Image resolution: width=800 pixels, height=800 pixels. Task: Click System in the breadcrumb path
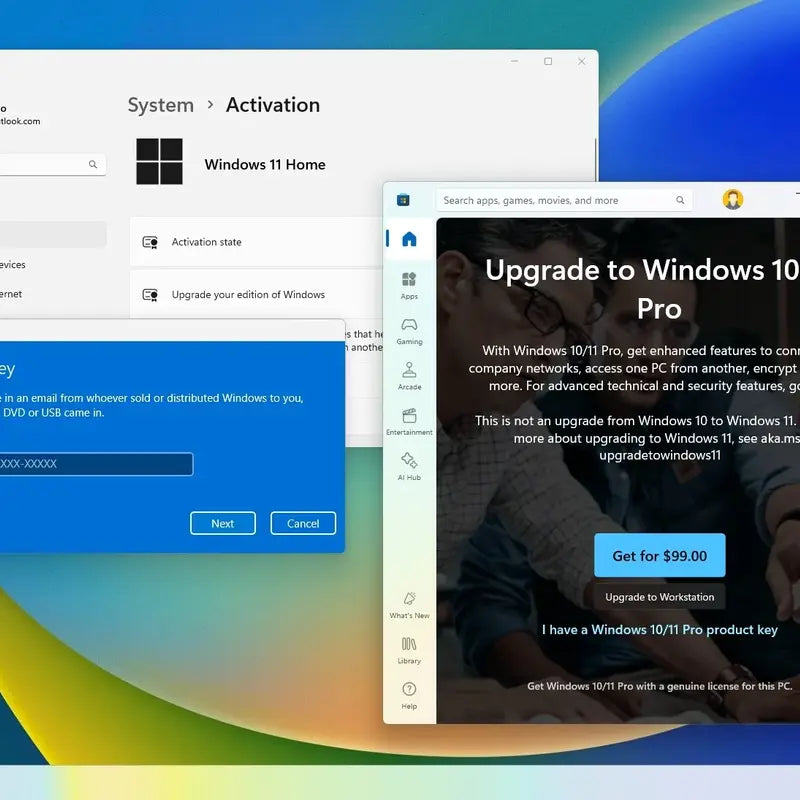pyautogui.click(x=159, y=105)
